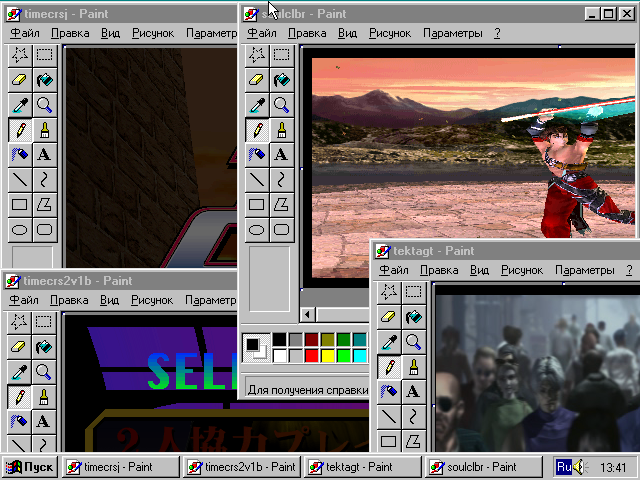Select the Airbrush tool in tektagt window
Screen dimensions: 640x480
click(x=389, y=391)
